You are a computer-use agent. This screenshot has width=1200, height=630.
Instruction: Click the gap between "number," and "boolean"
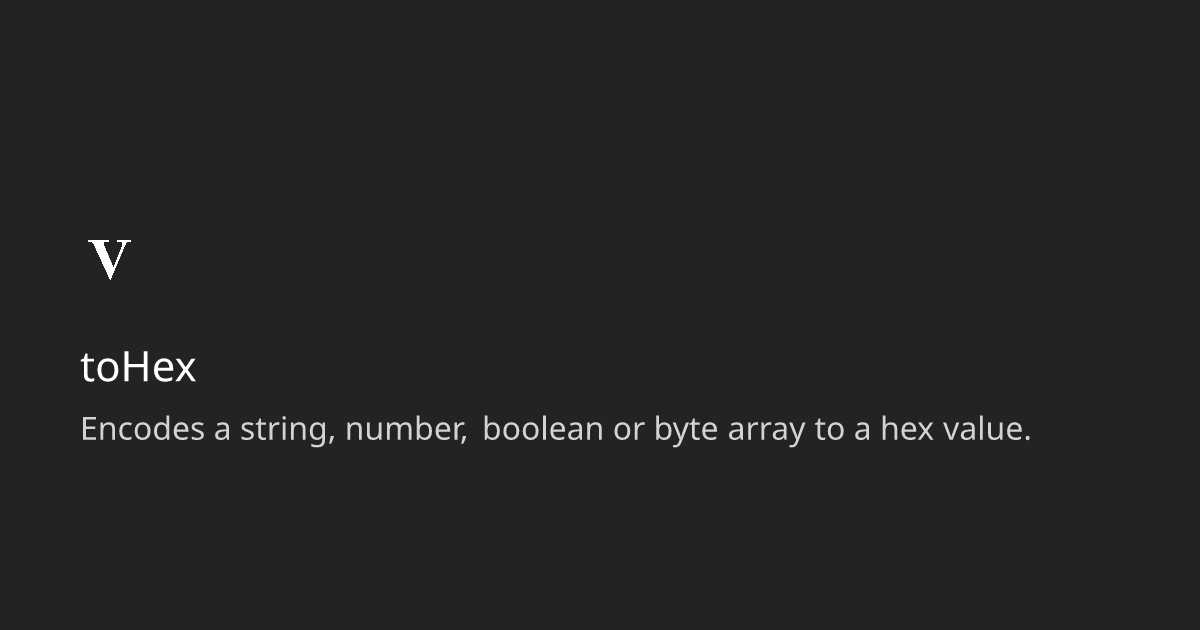click(x=475, y=430)
